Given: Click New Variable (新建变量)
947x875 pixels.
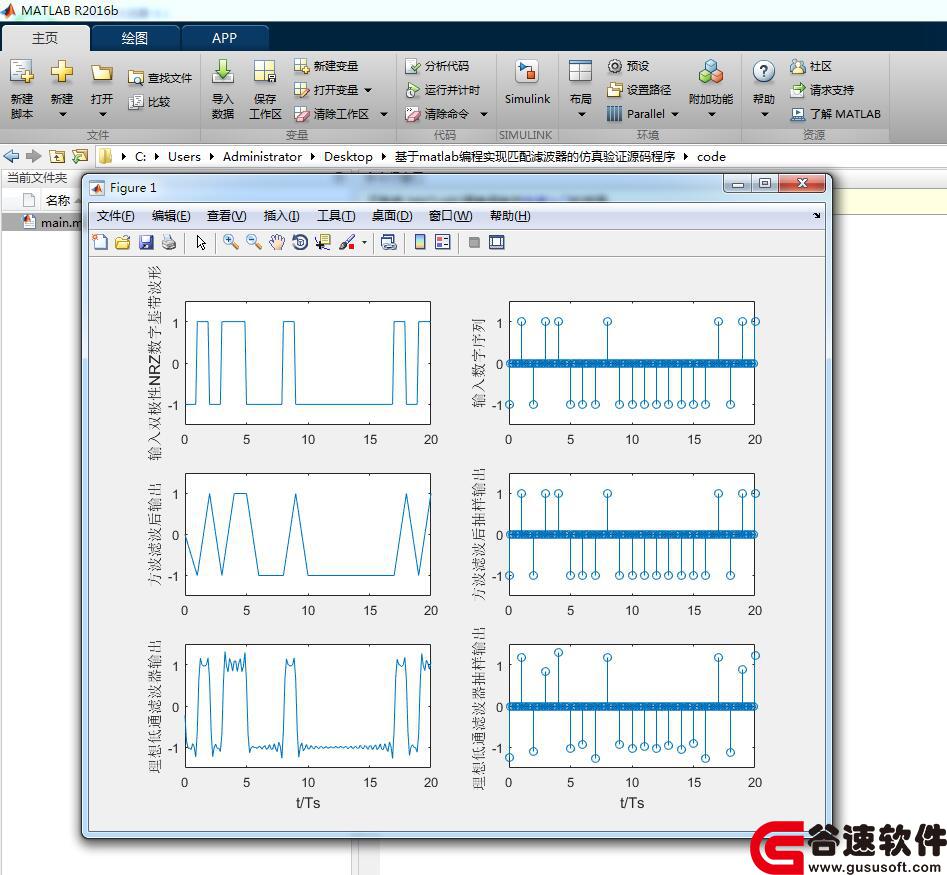Looking at the screenshot, I should pyautogui.click(x=327, y=66).
